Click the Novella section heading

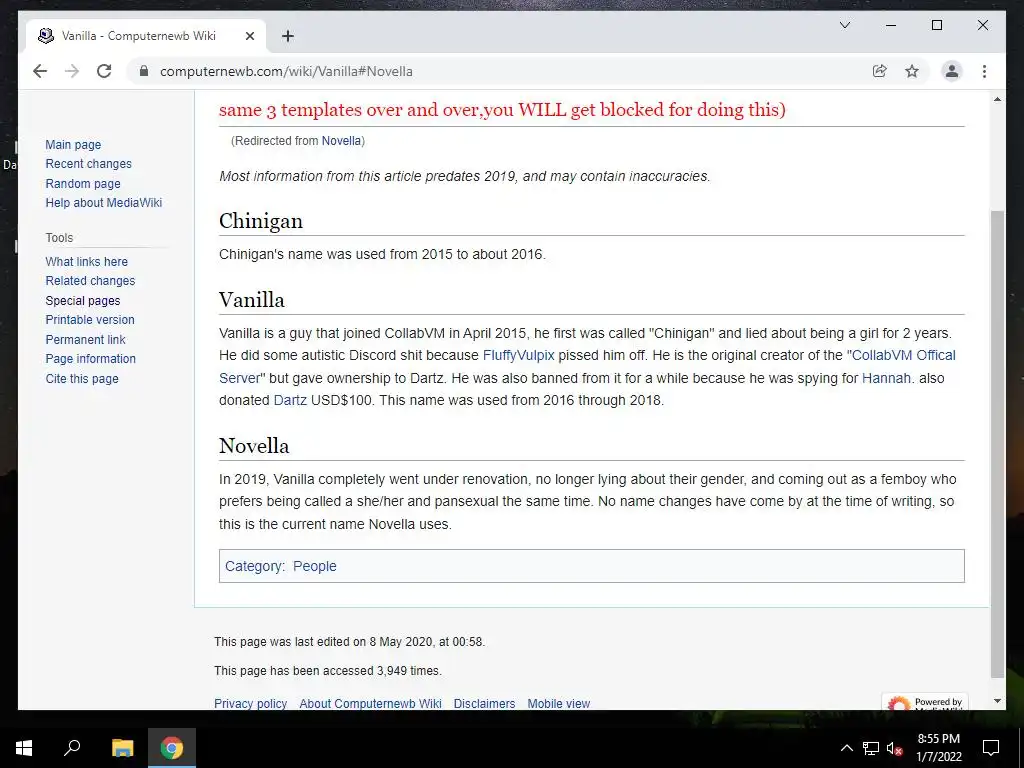click(x=253, y=445)
